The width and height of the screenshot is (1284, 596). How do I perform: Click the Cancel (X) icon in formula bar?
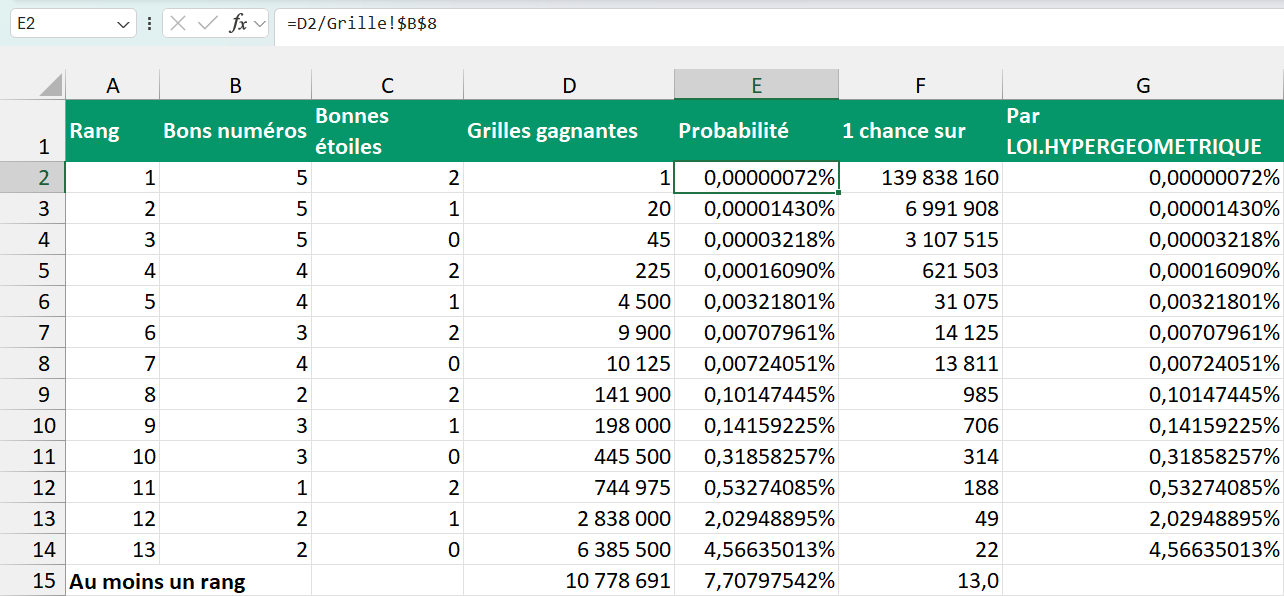tap(178, 24)
